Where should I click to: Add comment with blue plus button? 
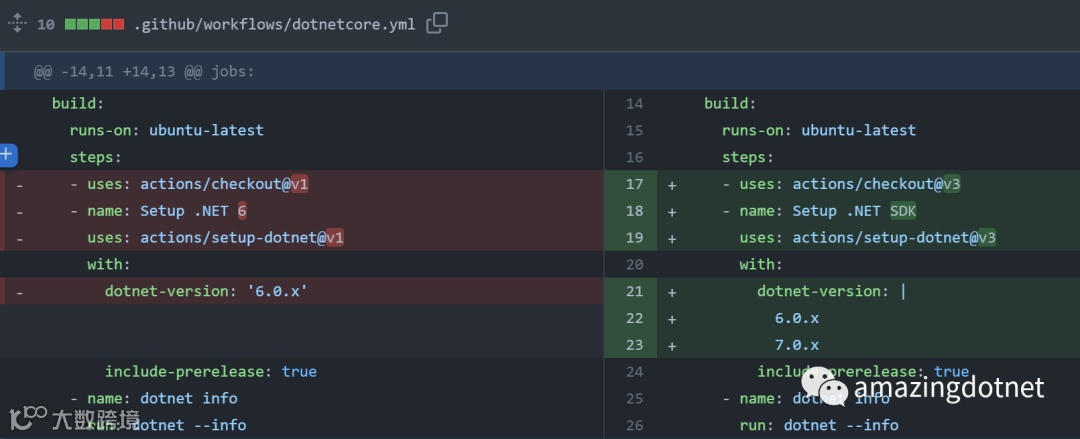8,154
